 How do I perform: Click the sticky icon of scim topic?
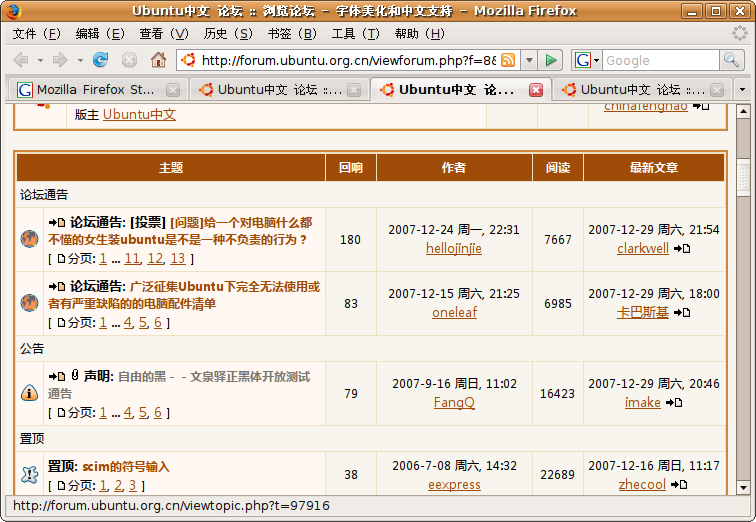[x=29, y=475]
